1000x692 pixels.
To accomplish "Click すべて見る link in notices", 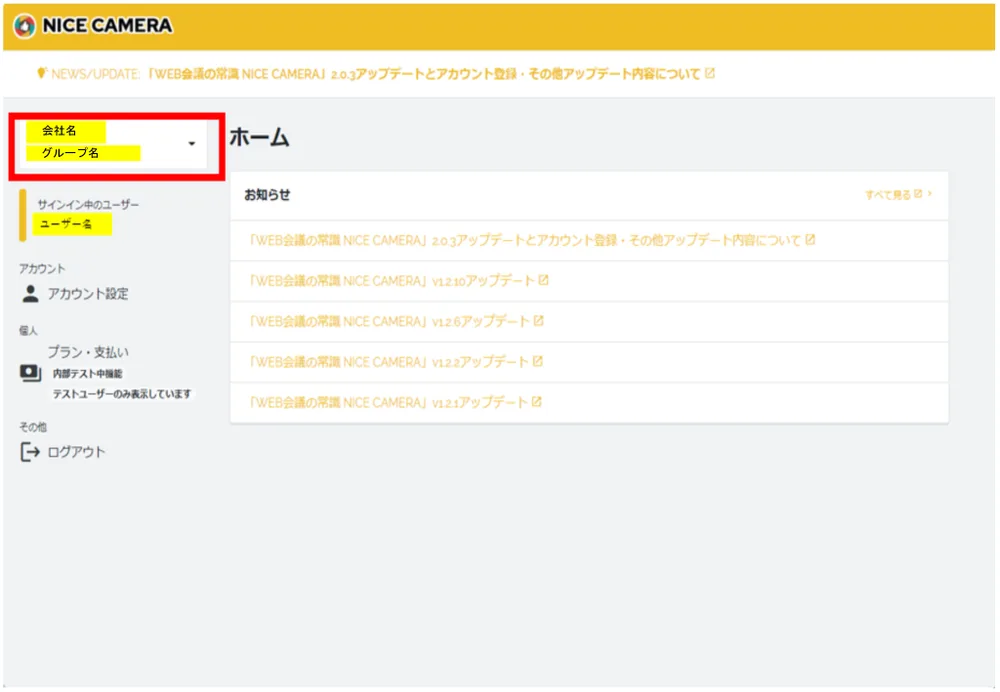I will [887, 195].
